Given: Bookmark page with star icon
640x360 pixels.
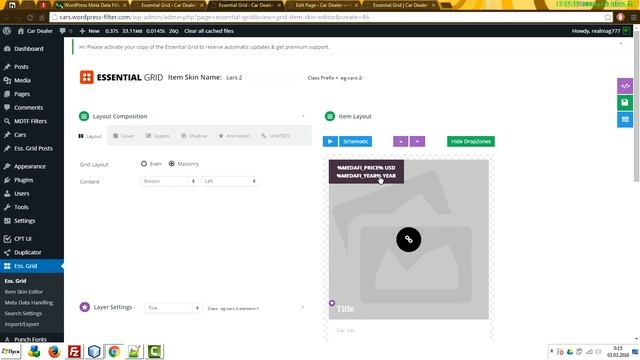Looking at the screenshot, I should tap(608, 17).
